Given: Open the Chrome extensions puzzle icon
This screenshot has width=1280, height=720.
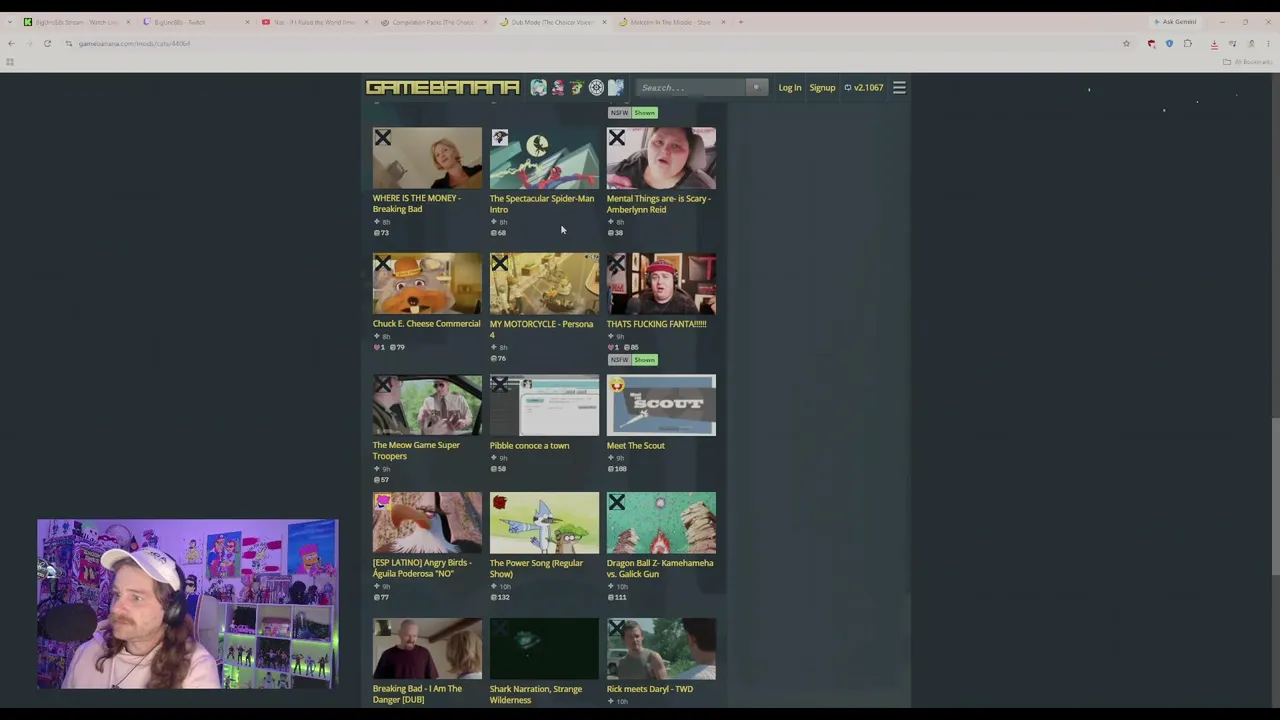Looking at the screenshot, I should click(x=1188, y=44).
